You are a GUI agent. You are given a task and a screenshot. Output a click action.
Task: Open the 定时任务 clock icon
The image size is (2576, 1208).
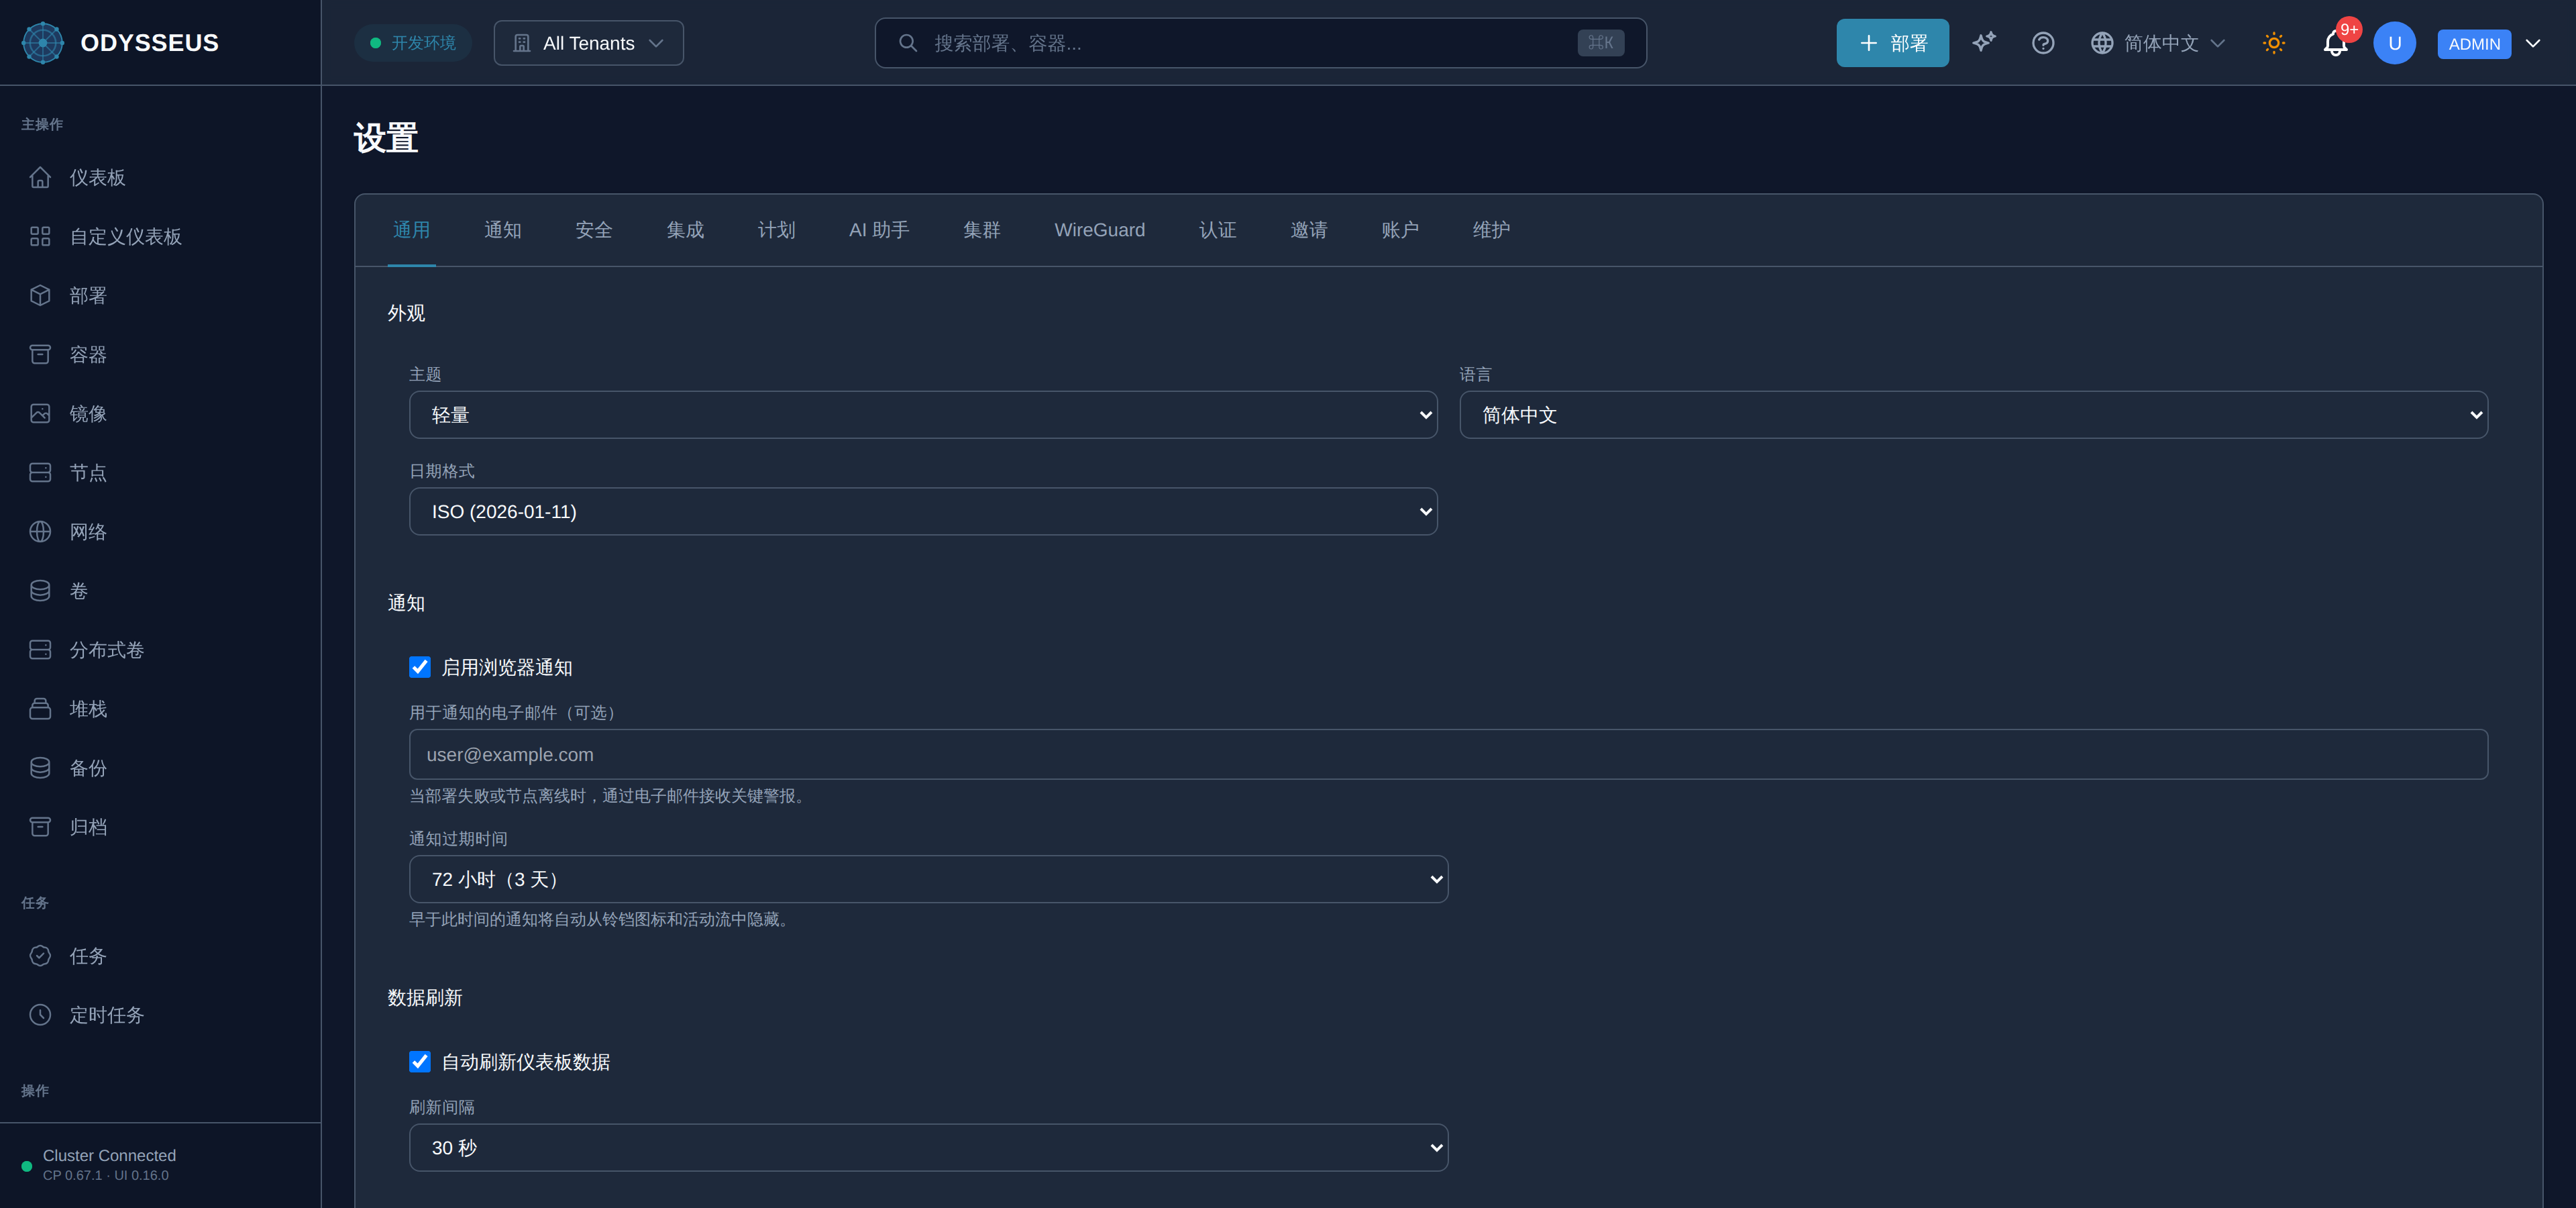tap(40, 1014)
